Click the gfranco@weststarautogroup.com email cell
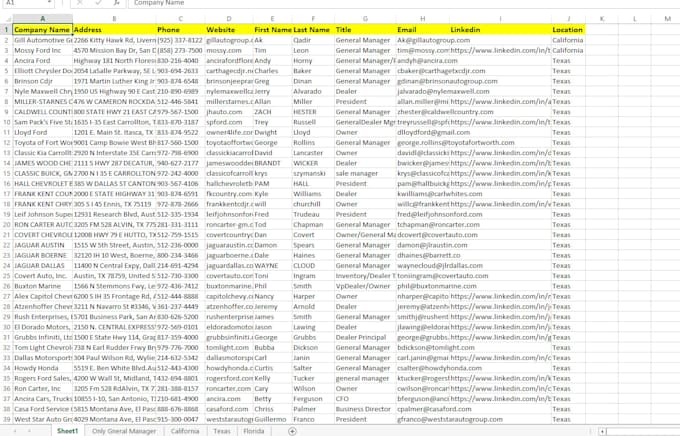This screenshot has height=436, width=680. click(423, 420)
